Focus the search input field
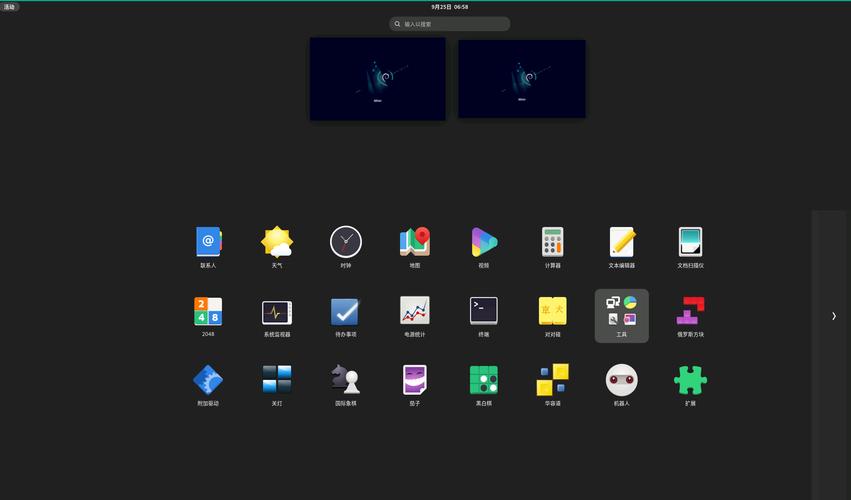851x500 pixels. click(x=449, y=24)
